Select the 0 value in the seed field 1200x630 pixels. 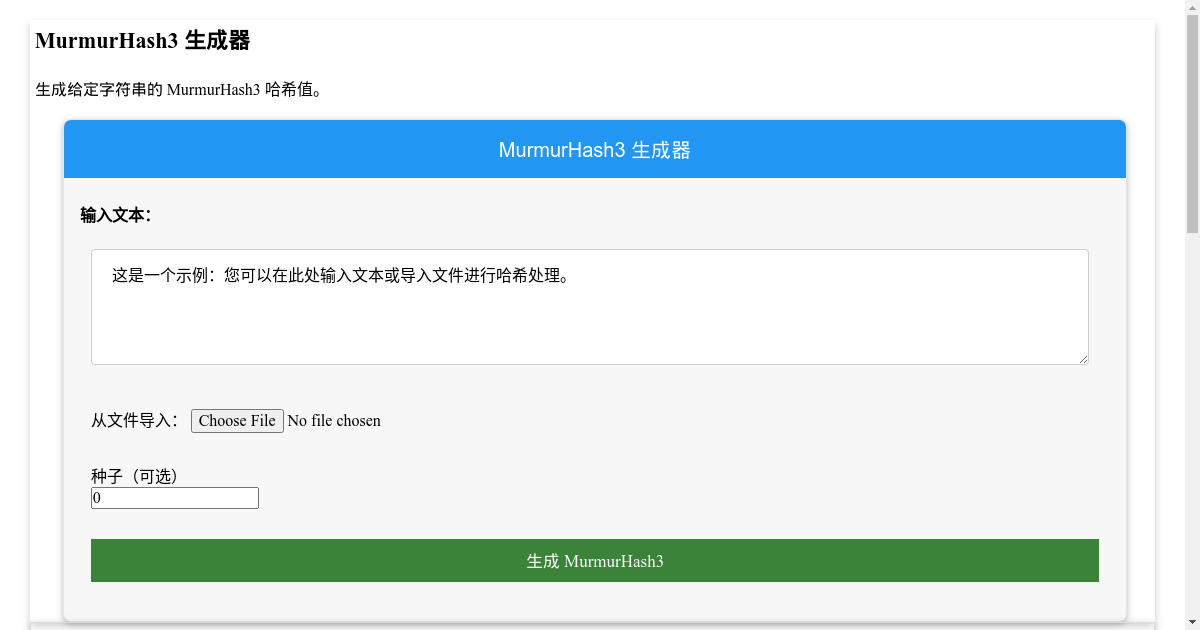(x=96, y=497)
